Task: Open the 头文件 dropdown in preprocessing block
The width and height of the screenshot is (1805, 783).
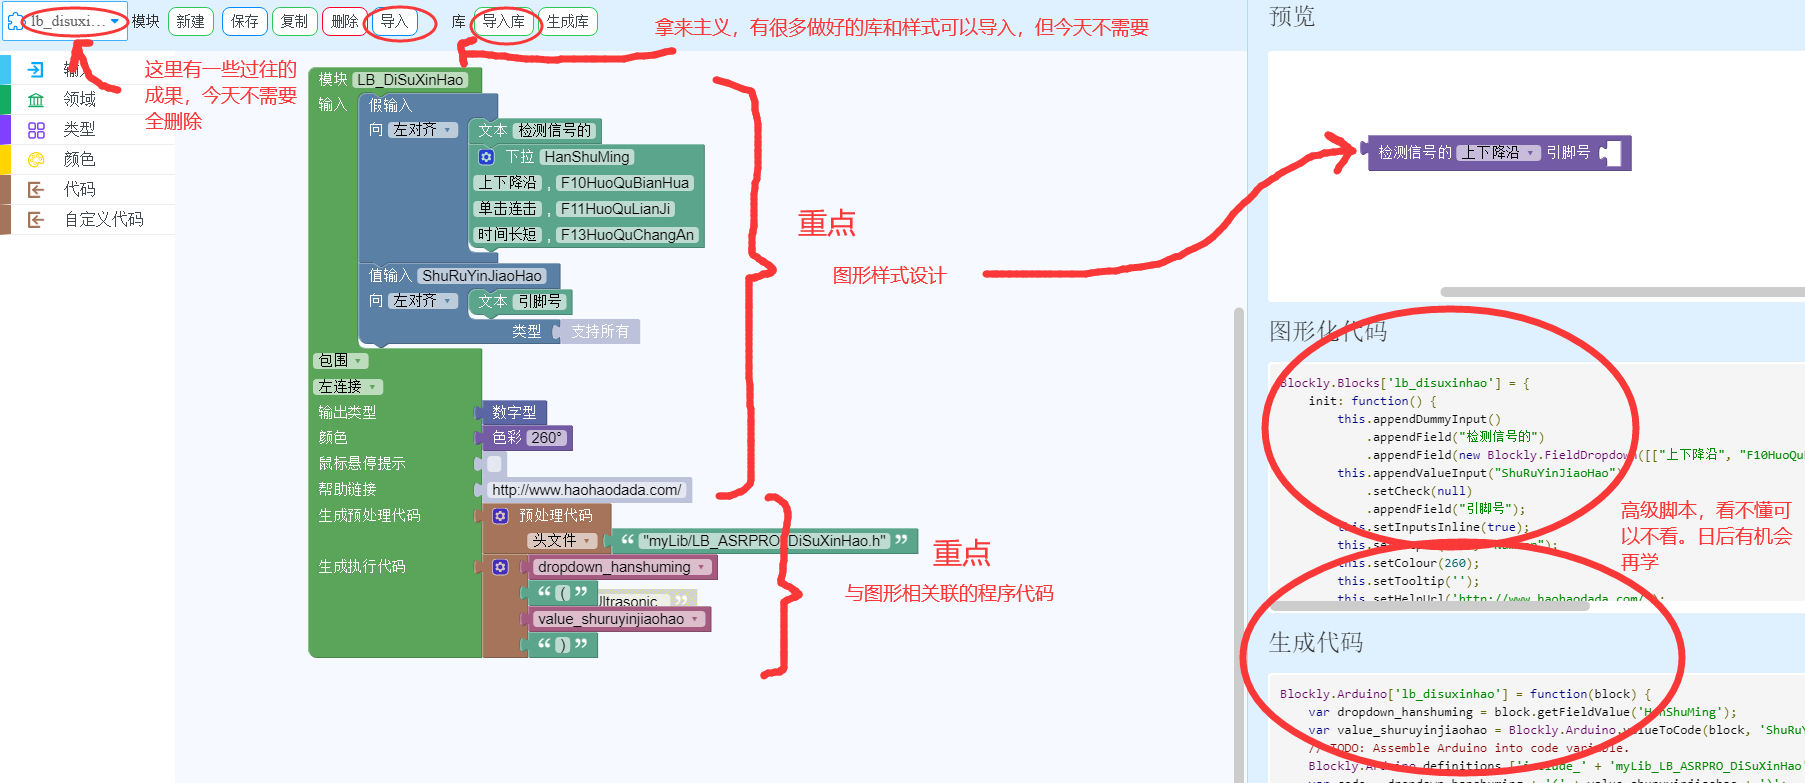Action: point(562,540)
